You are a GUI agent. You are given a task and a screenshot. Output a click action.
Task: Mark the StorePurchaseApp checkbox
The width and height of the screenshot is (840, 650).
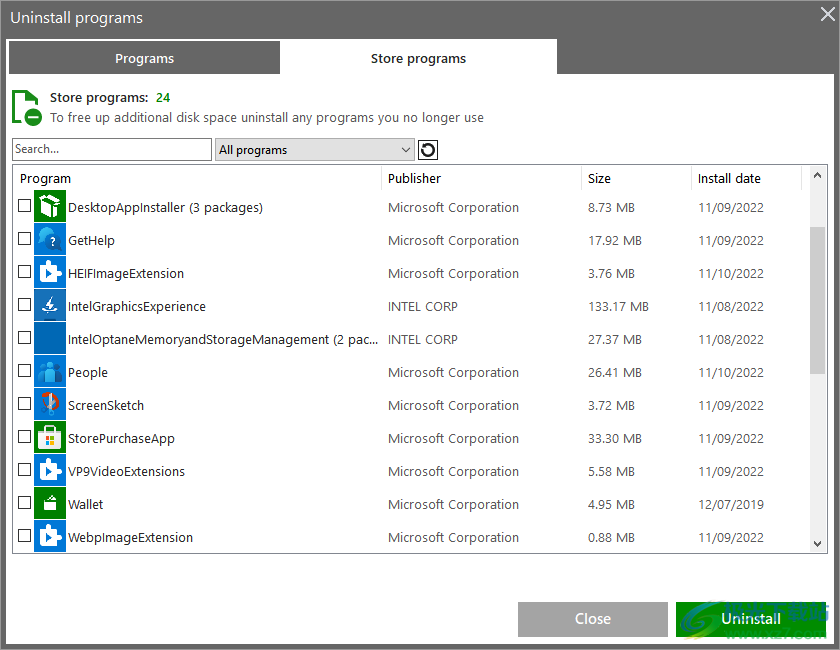[x=24, y=437]
